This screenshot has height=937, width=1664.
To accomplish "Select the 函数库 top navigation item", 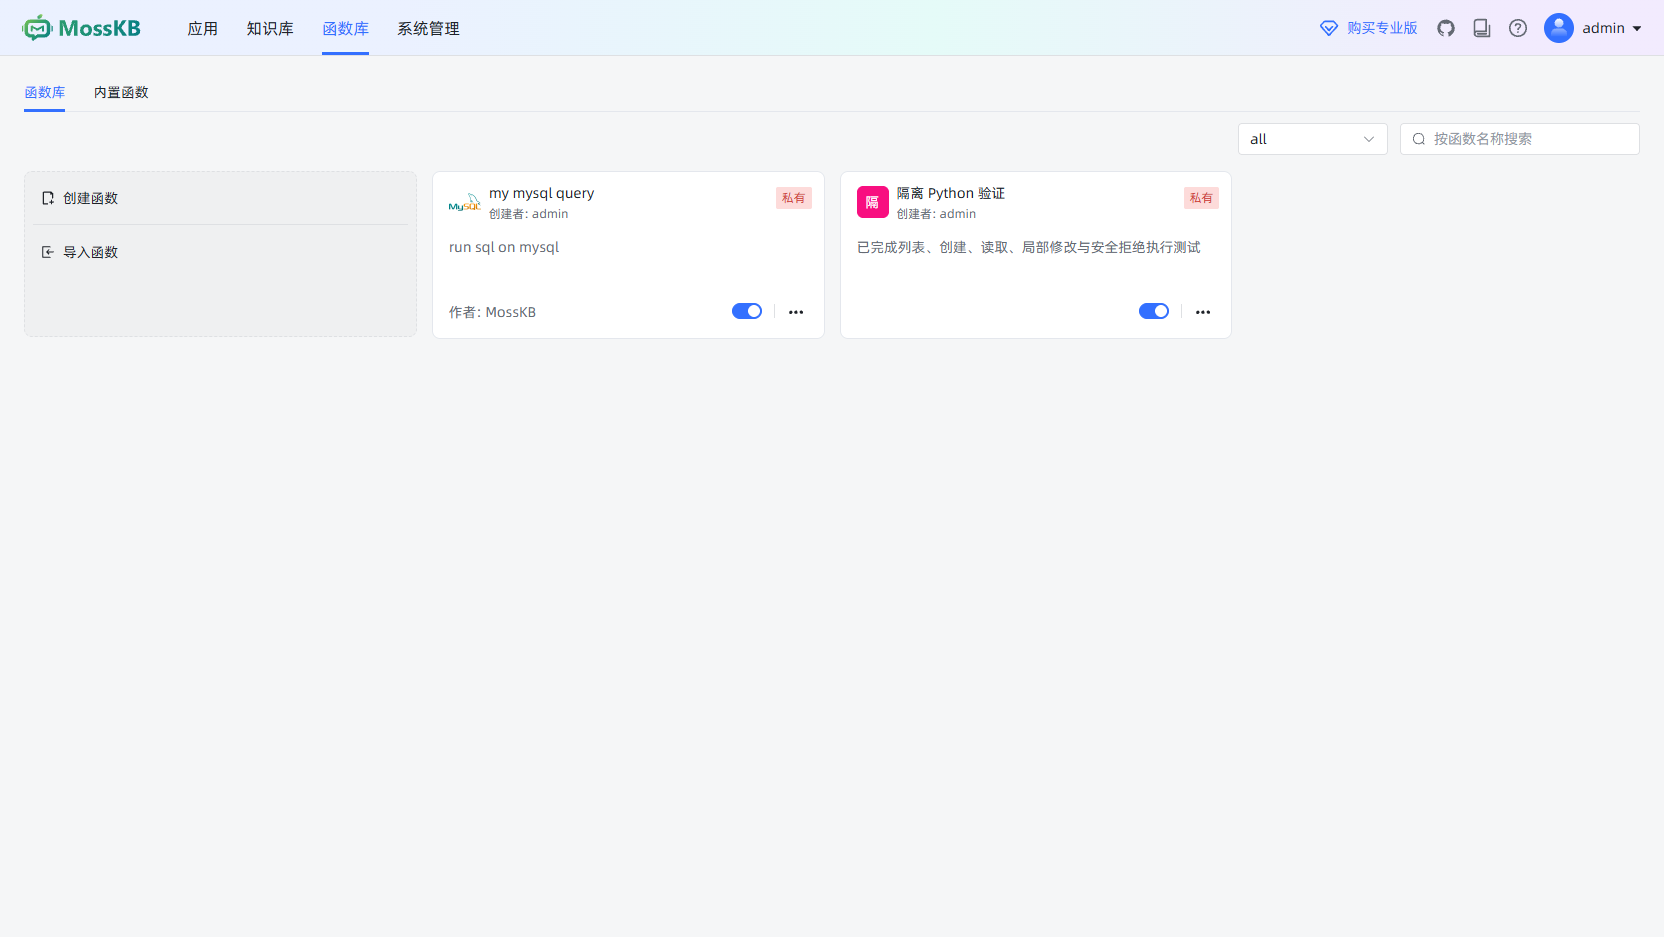I will [x=345, y=28].
